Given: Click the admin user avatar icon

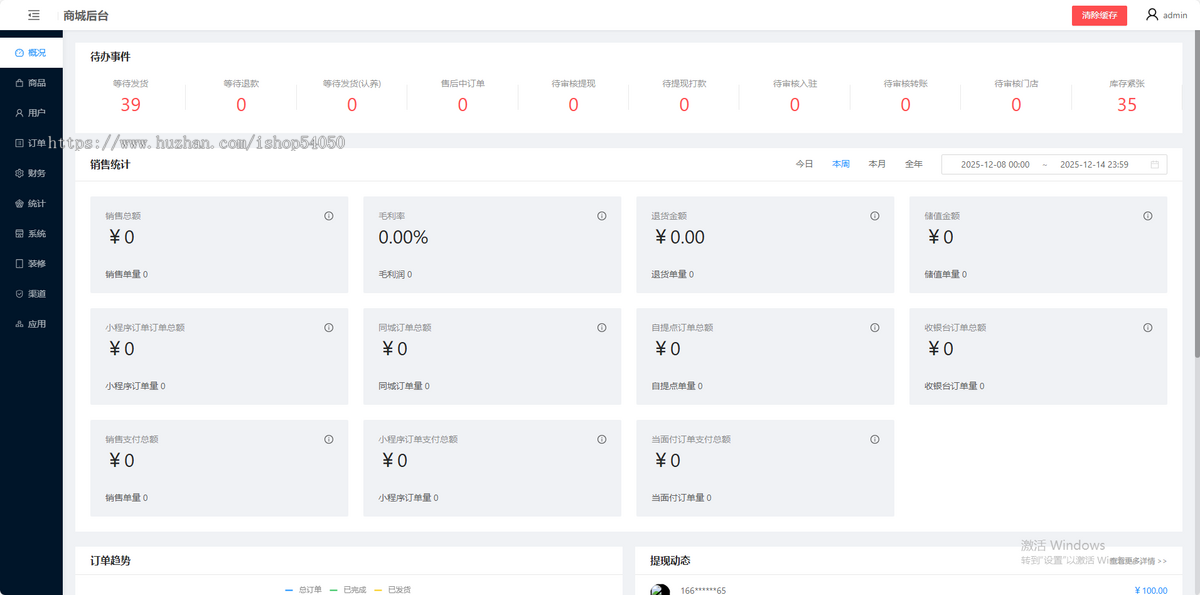Looking at the screenshot, I should (1152, 15).
